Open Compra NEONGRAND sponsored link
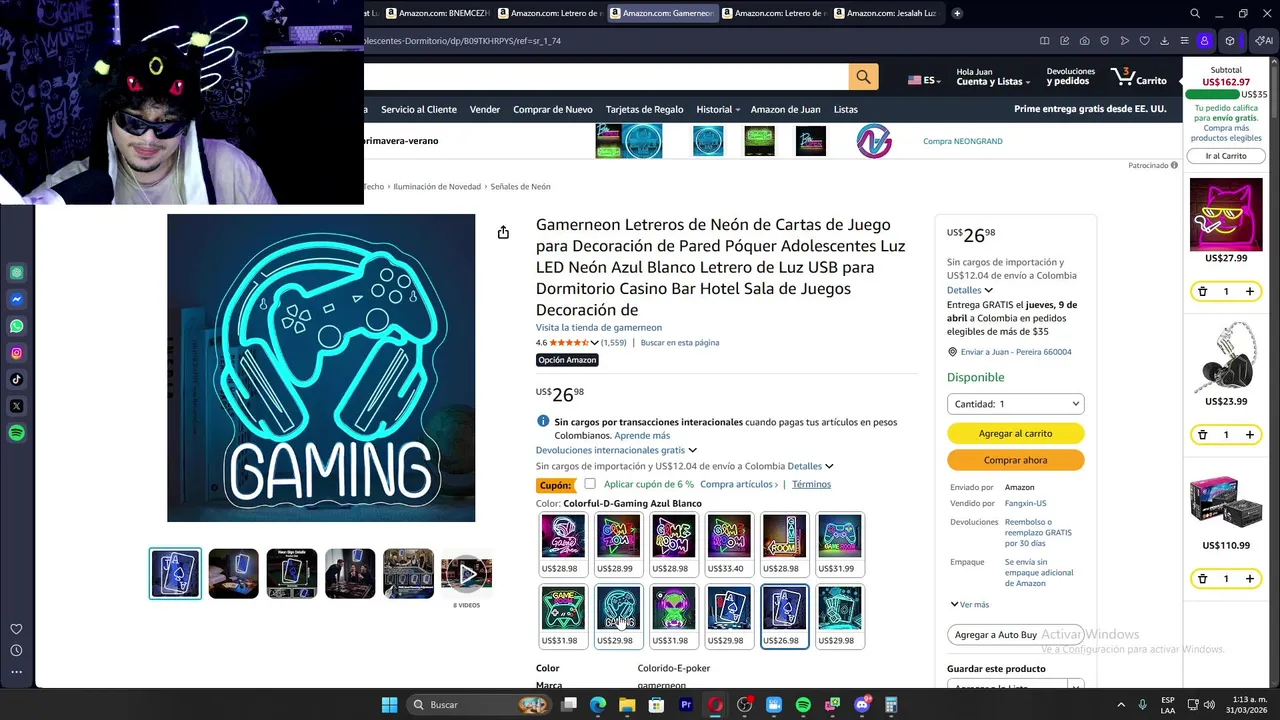 (x=962, y=141)
